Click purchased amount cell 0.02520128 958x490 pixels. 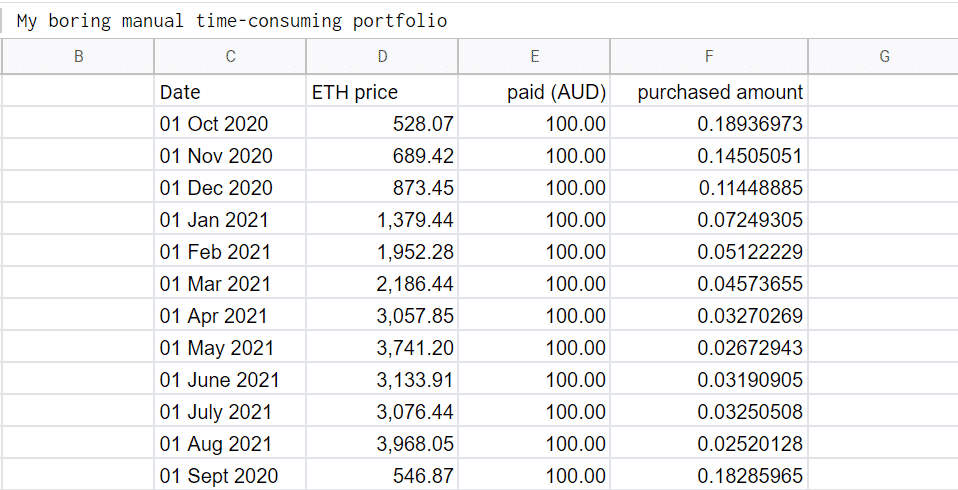[x=709, y=444]
